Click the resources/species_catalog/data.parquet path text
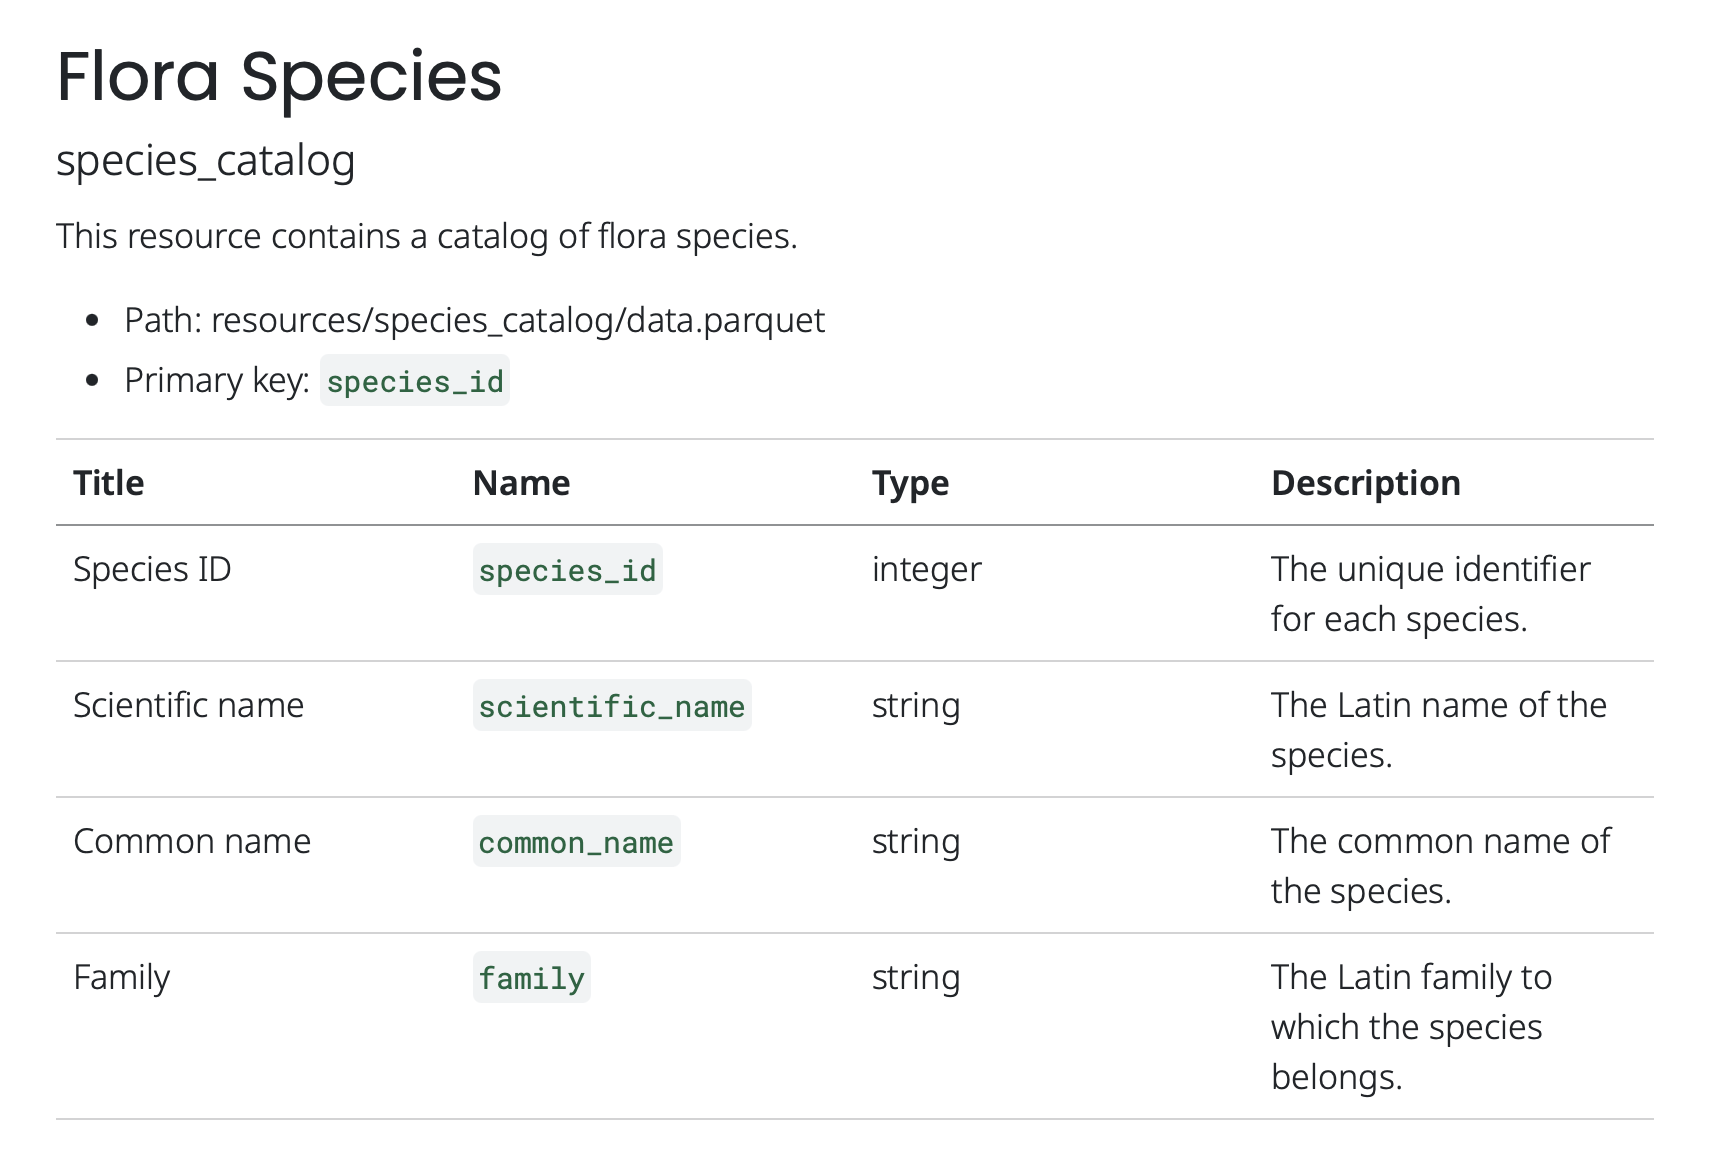The image size is (1720, 1176). (x=520, y=320)
